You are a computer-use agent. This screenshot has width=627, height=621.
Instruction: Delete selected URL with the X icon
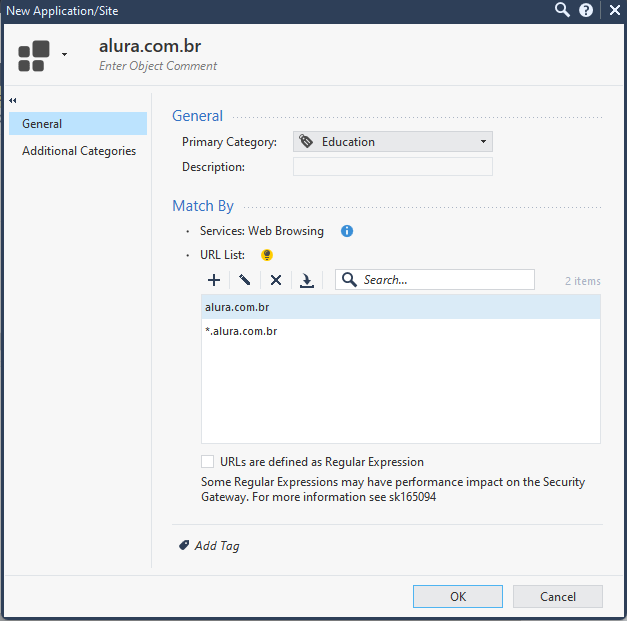276,280
